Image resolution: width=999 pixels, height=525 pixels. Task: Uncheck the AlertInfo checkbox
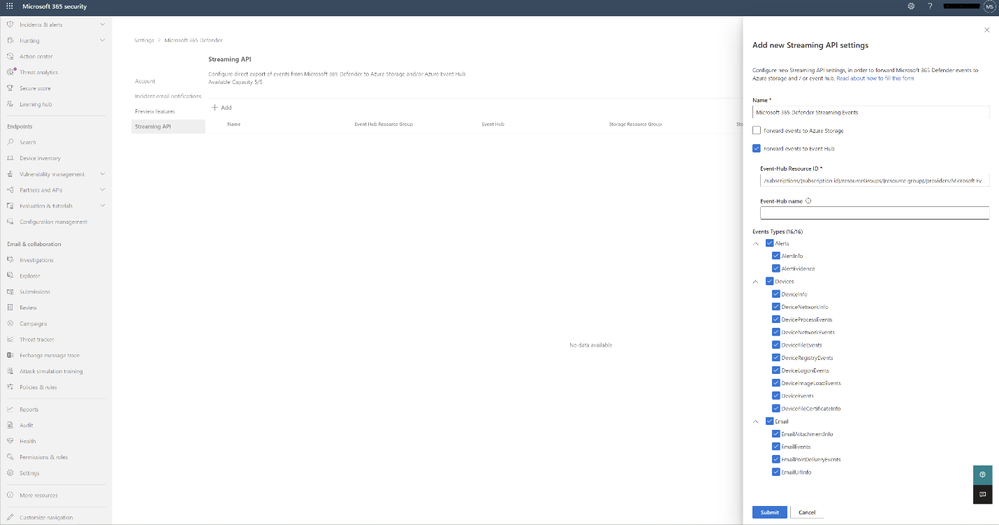tap(776, 255)
